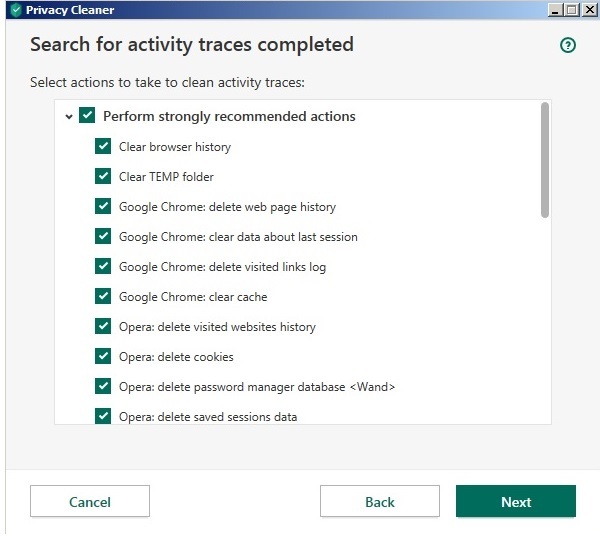Toggle Opera delete visited websites history checkbox

click(103, 326)
